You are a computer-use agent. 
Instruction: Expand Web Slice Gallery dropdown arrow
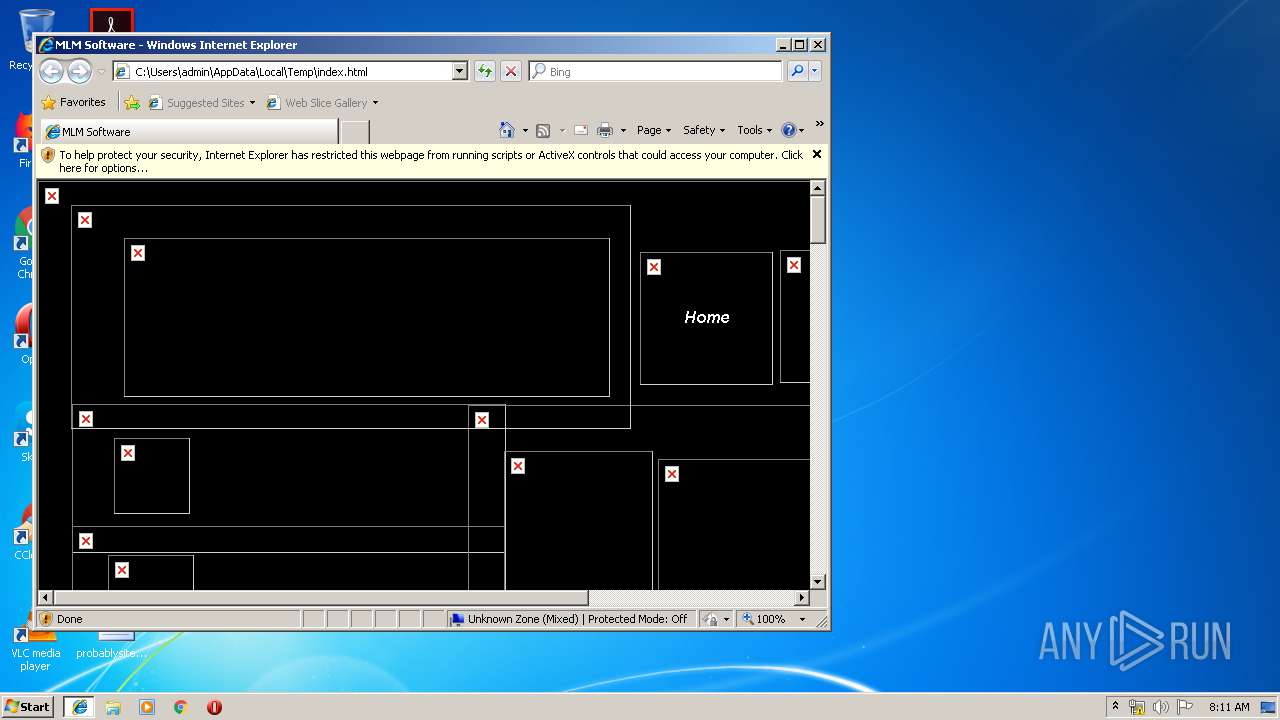click(375, 102)
